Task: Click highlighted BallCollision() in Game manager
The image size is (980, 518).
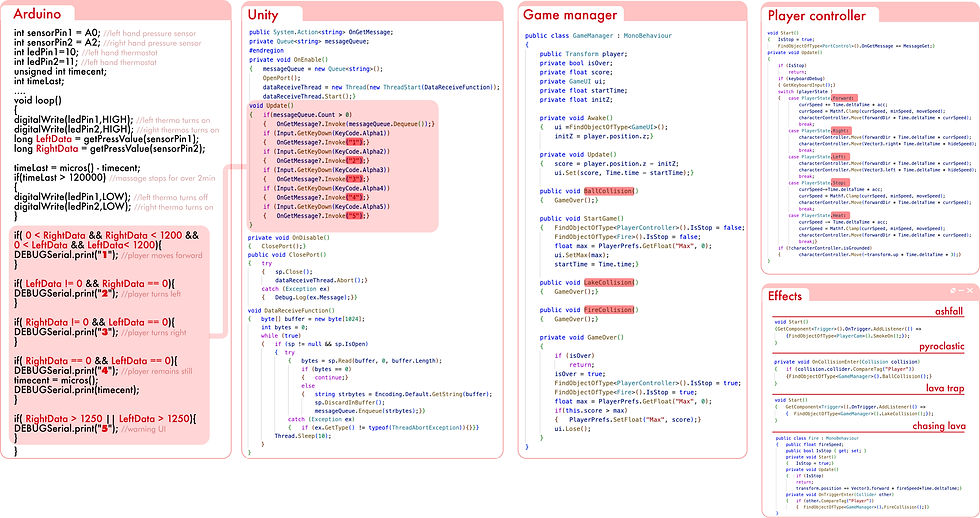Action: point(610,191)
